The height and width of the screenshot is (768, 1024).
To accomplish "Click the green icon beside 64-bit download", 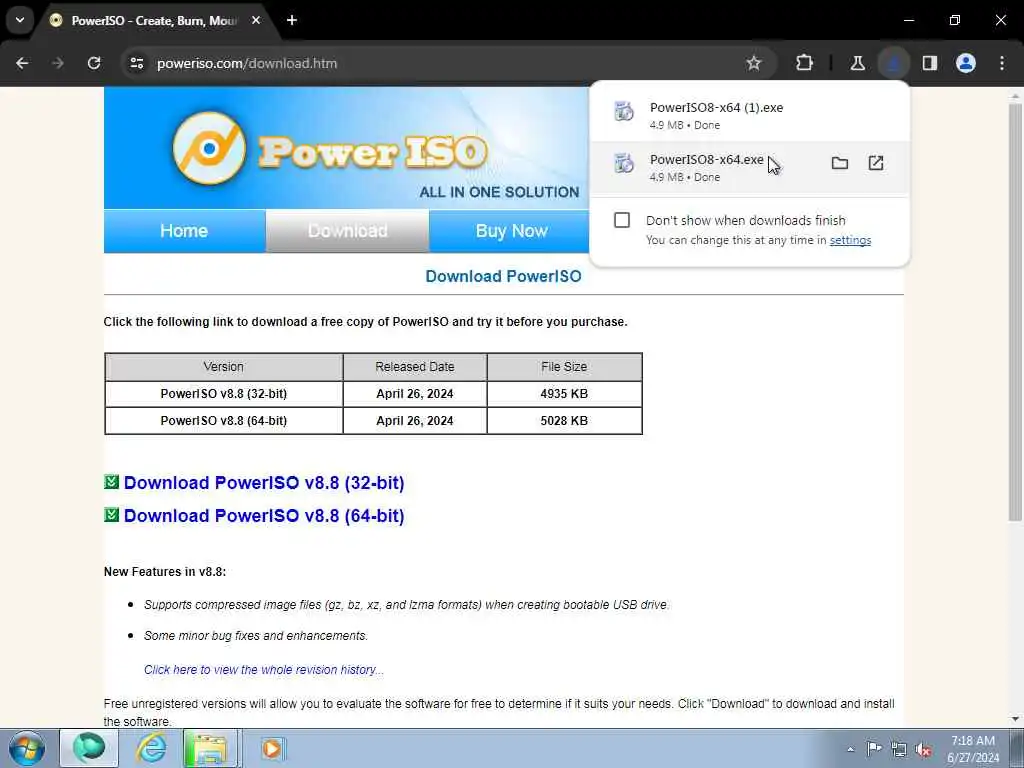I will point(112,515).
